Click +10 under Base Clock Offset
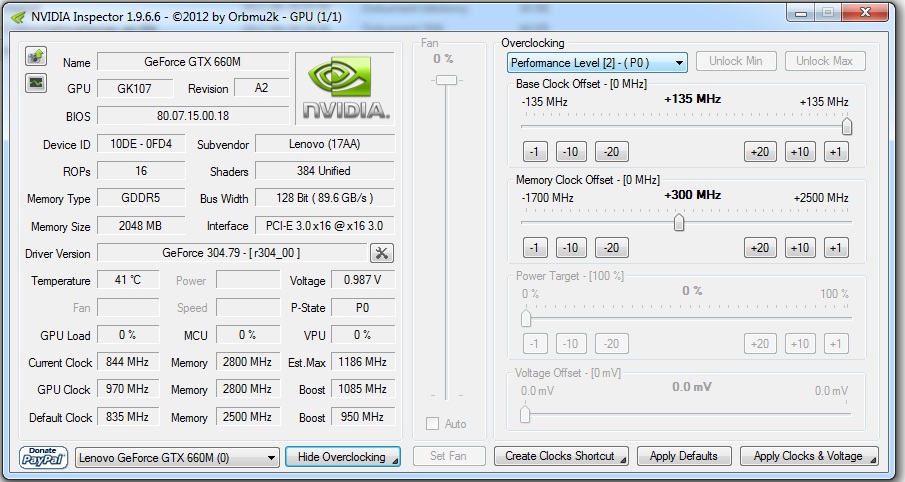905x482 pixels. pos(800,152)
